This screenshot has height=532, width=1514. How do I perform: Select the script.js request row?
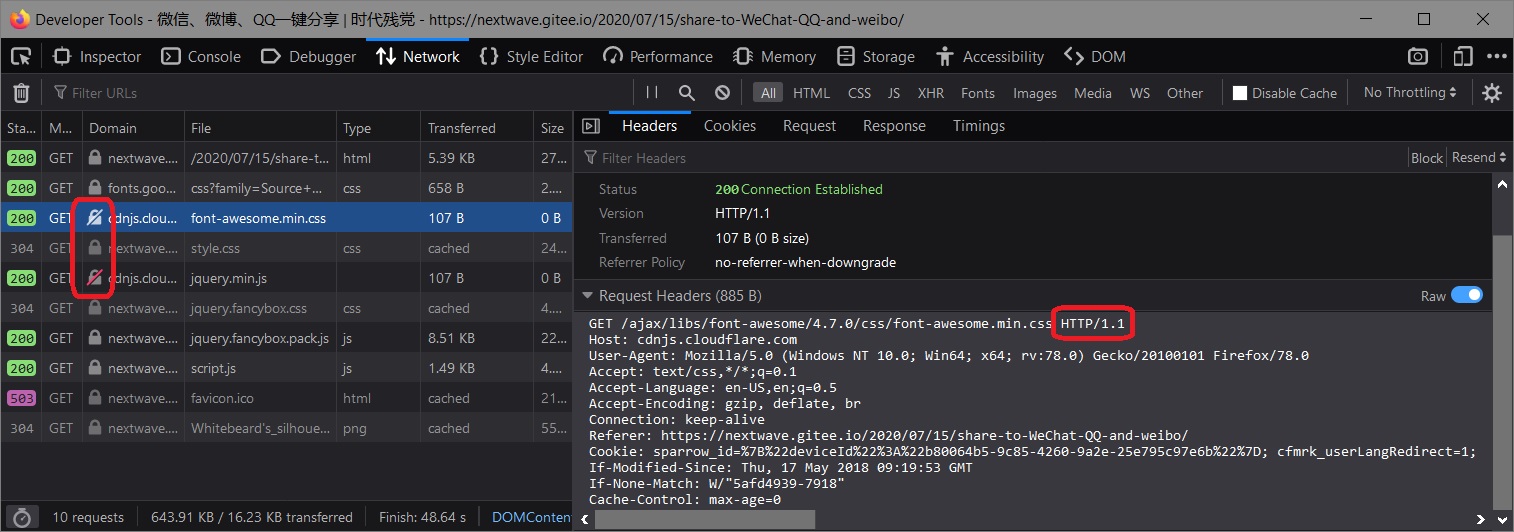[286, 368]
